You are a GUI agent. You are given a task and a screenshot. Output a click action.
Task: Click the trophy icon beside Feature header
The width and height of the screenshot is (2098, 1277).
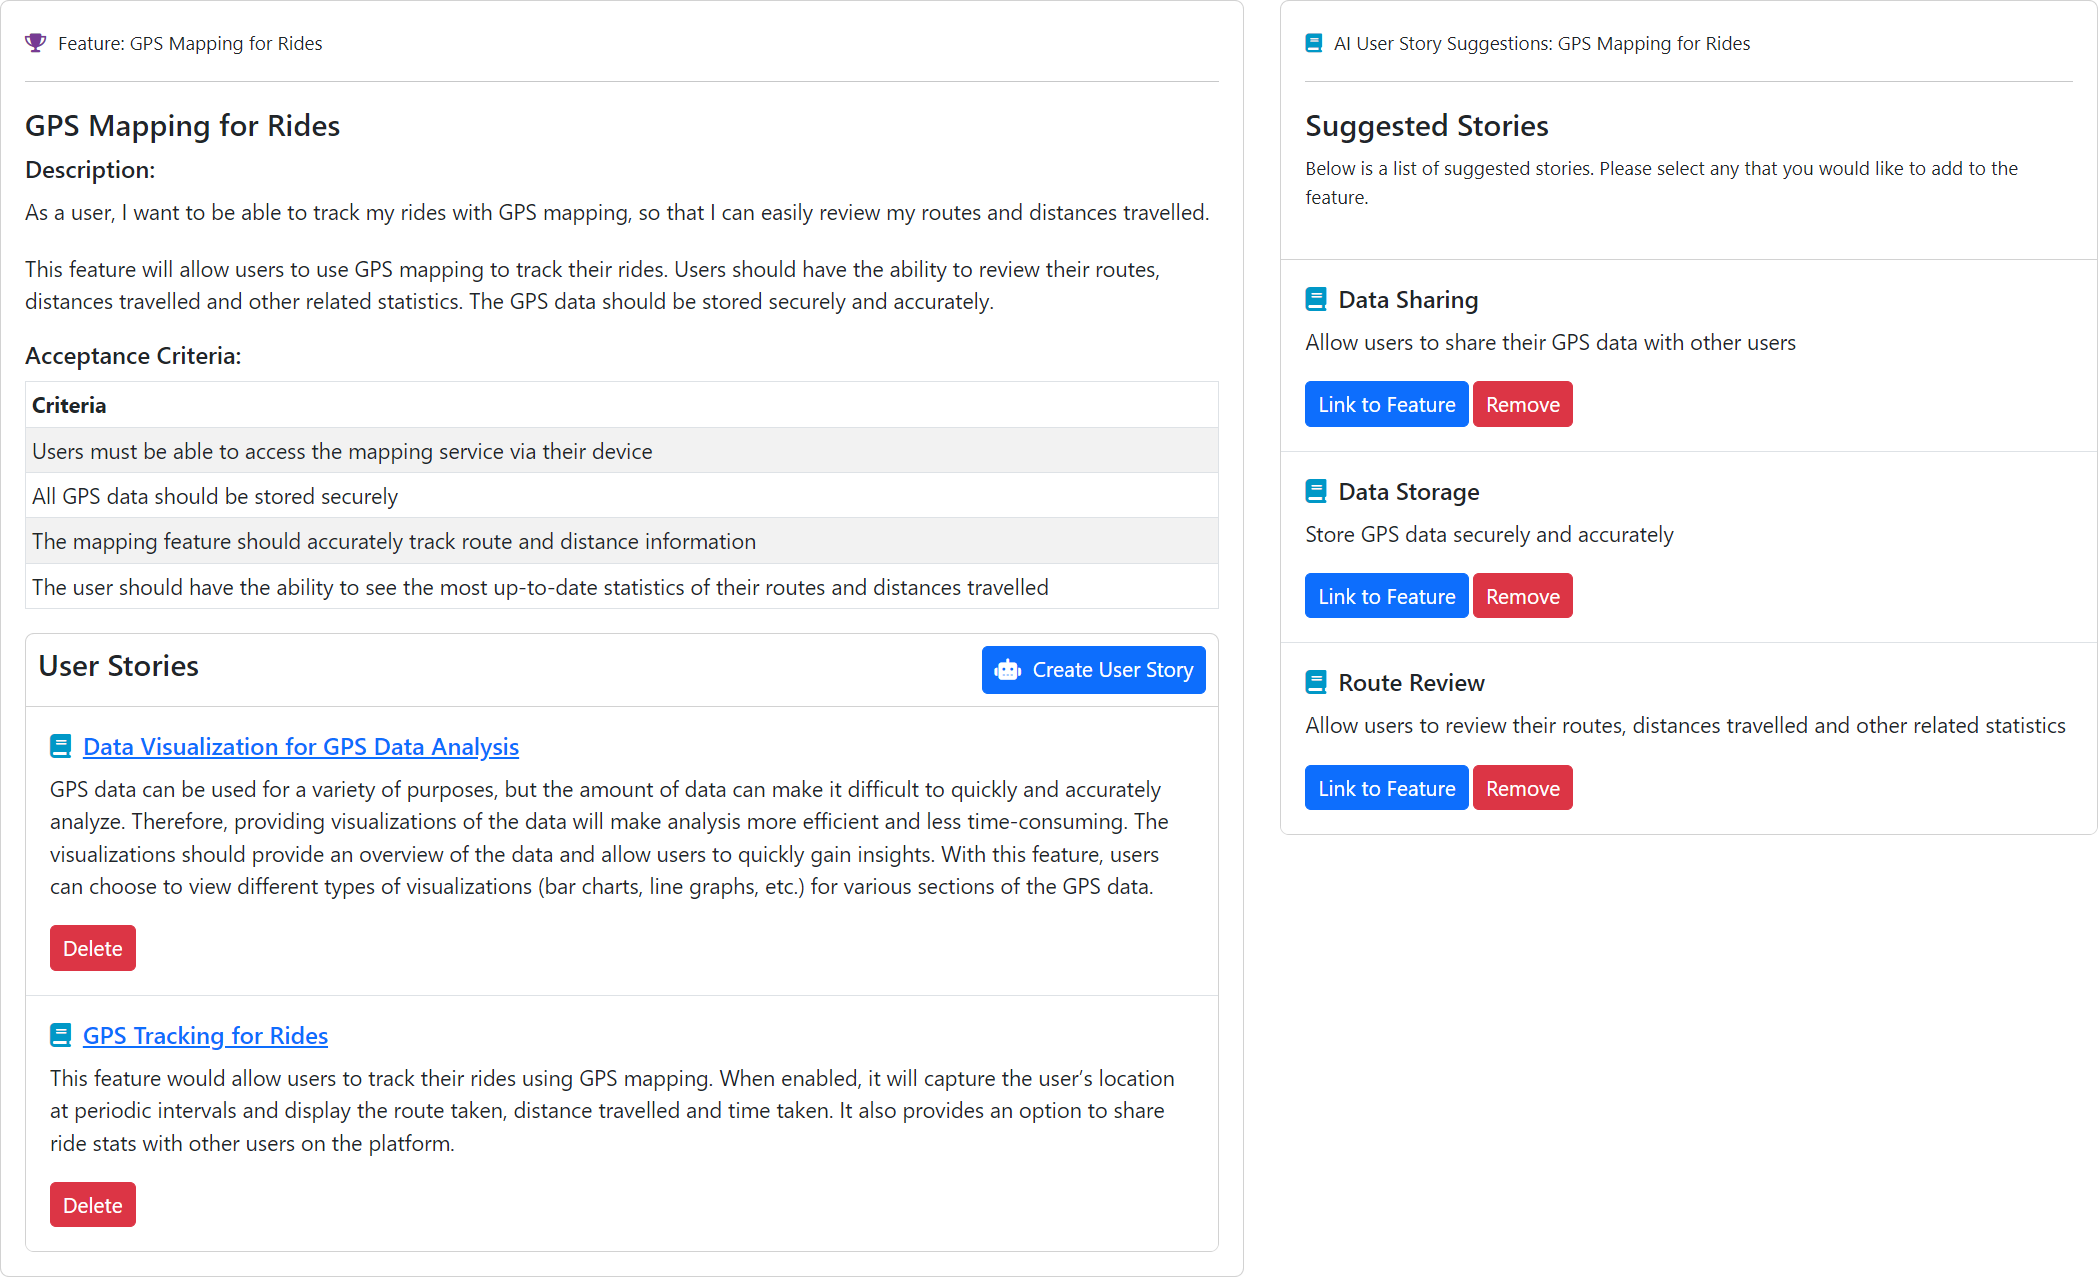36,43
